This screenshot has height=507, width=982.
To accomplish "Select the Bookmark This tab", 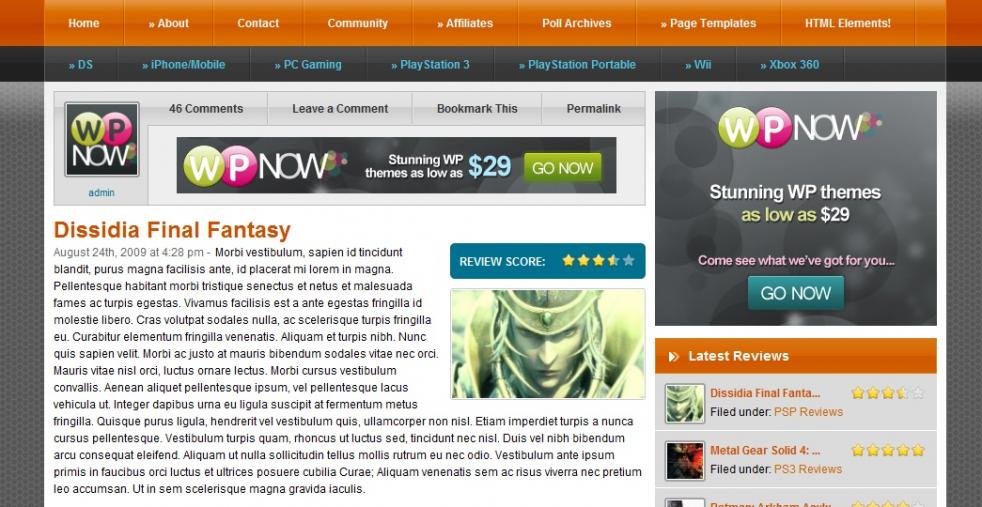I will tap(477, 108).
